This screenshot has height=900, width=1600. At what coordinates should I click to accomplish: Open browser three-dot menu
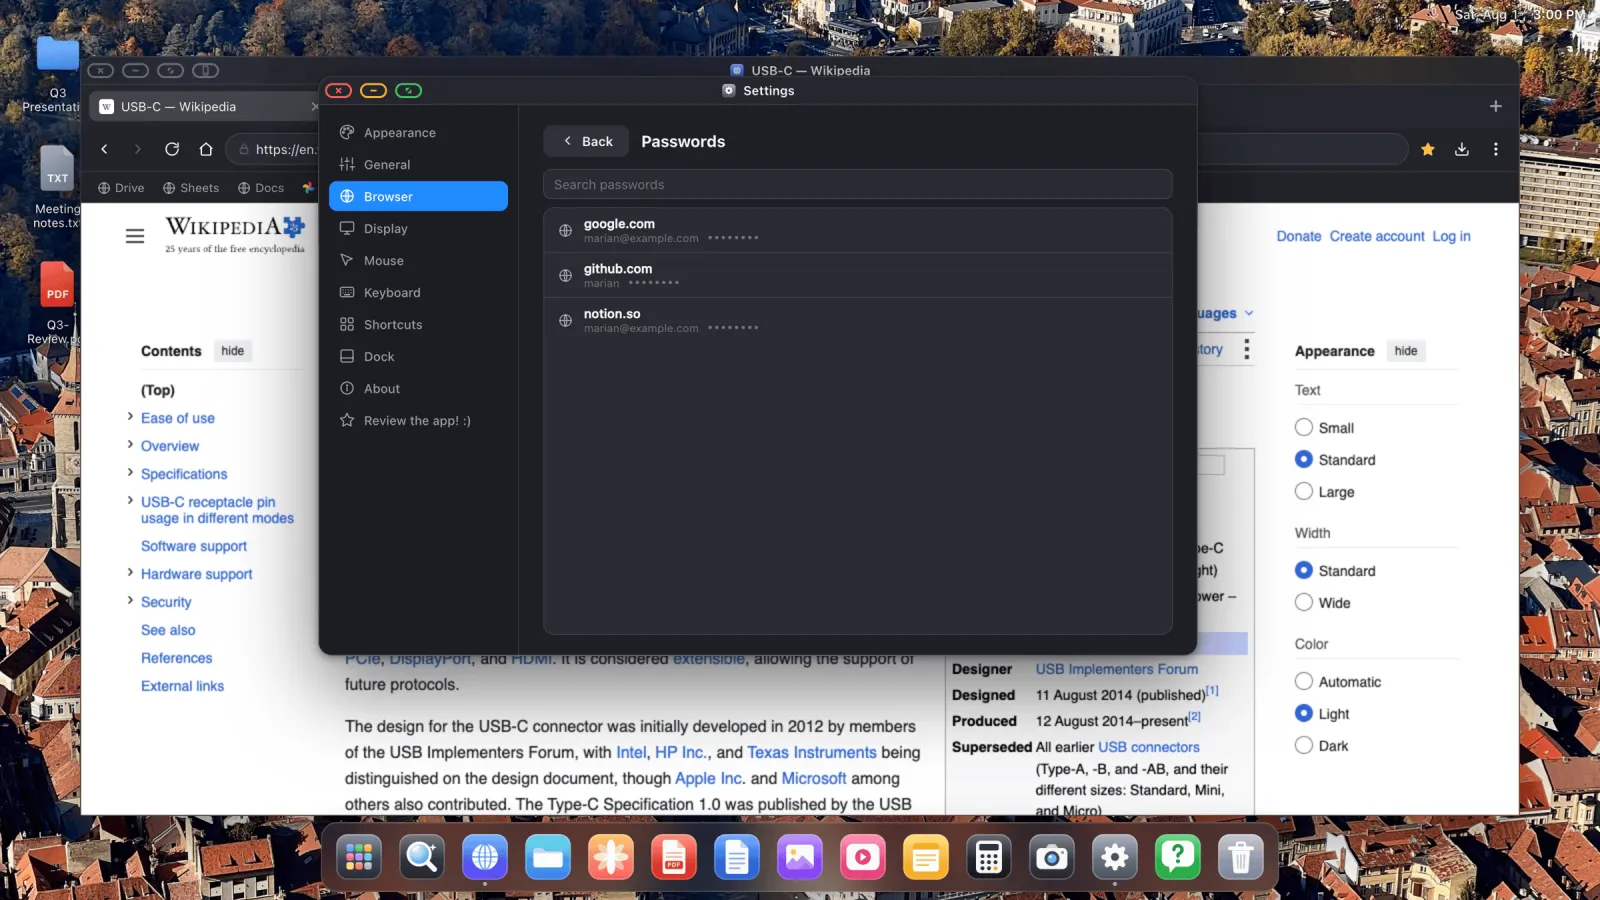pos(1496,149)
